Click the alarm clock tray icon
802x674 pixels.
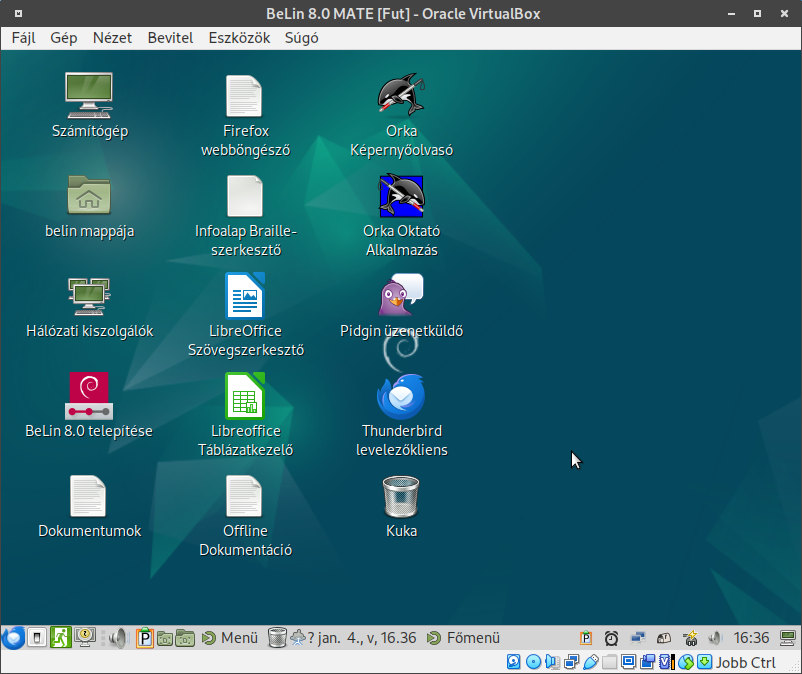click(611, 638)
